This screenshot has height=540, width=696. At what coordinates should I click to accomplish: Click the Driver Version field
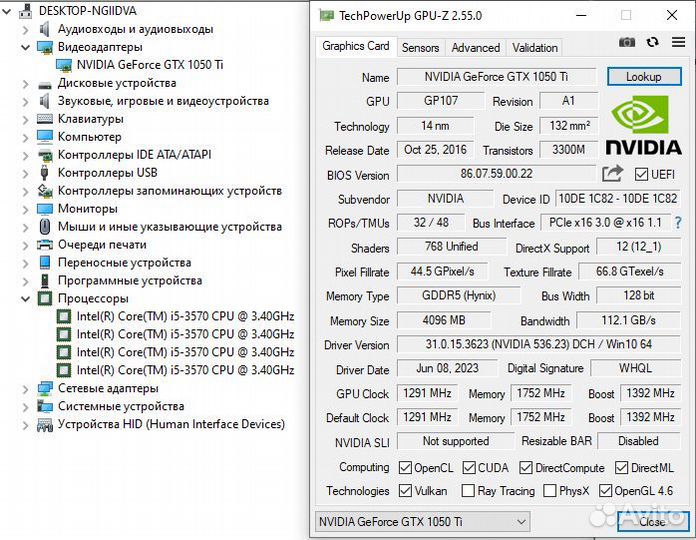click(x=539, y=344)
